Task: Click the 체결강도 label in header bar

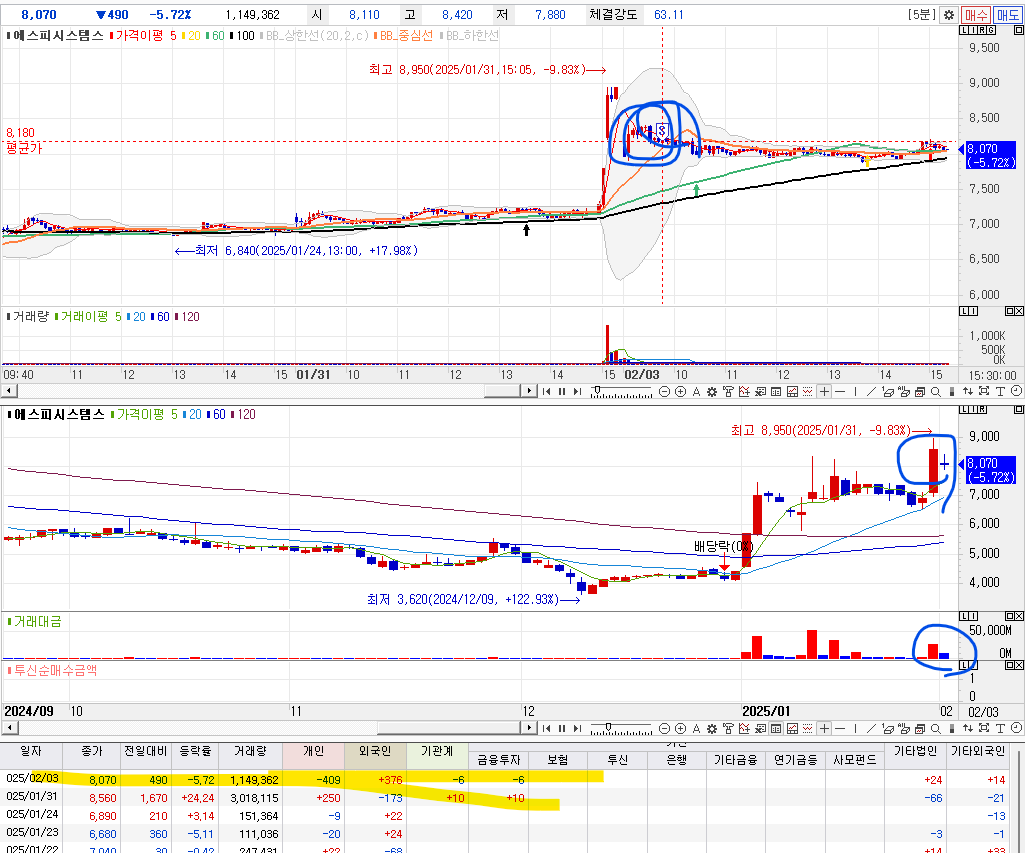Action: tap(613, 14)
